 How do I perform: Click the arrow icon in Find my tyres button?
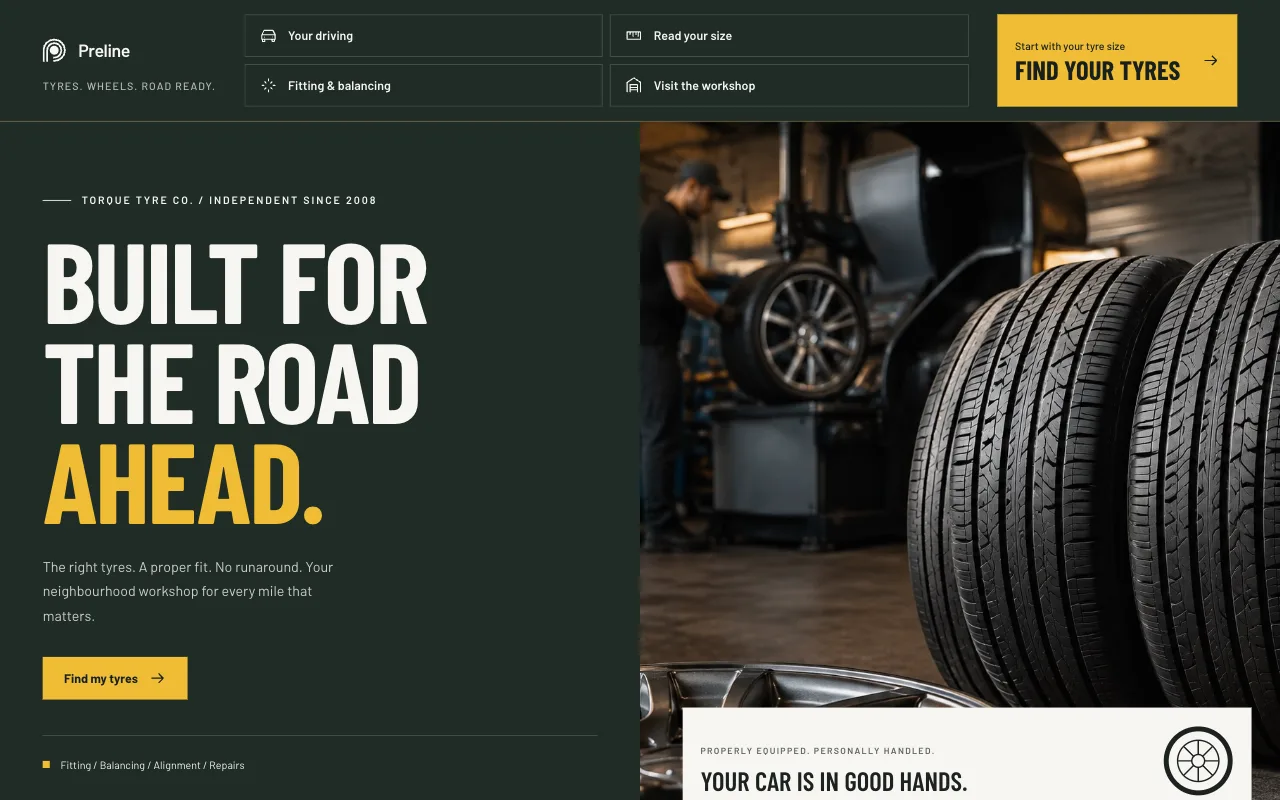(157, 678)
